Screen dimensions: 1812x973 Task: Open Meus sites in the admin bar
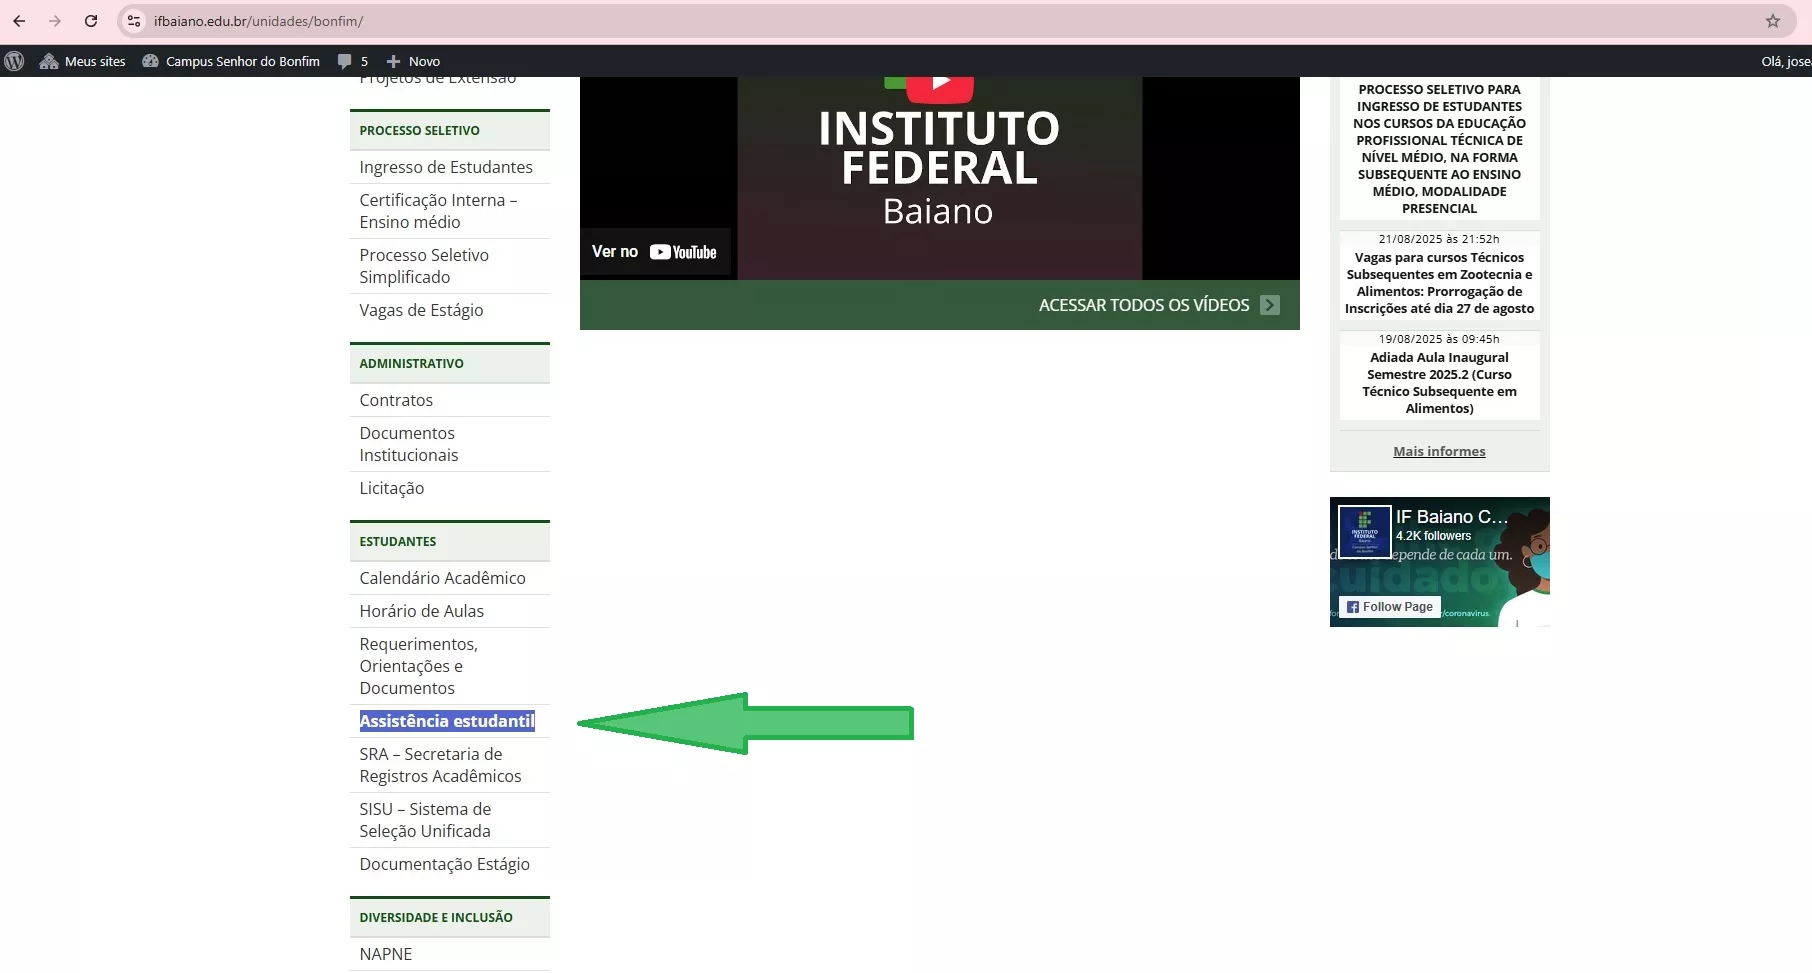point(83,61)
